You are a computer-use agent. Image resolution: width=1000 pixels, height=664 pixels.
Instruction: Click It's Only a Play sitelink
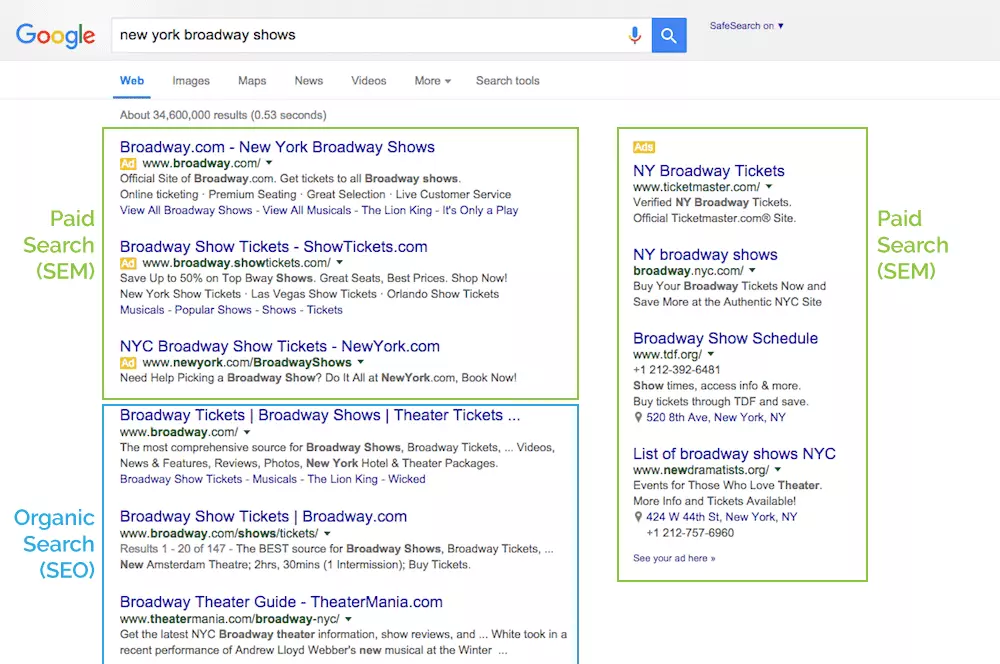coord(480,210)
